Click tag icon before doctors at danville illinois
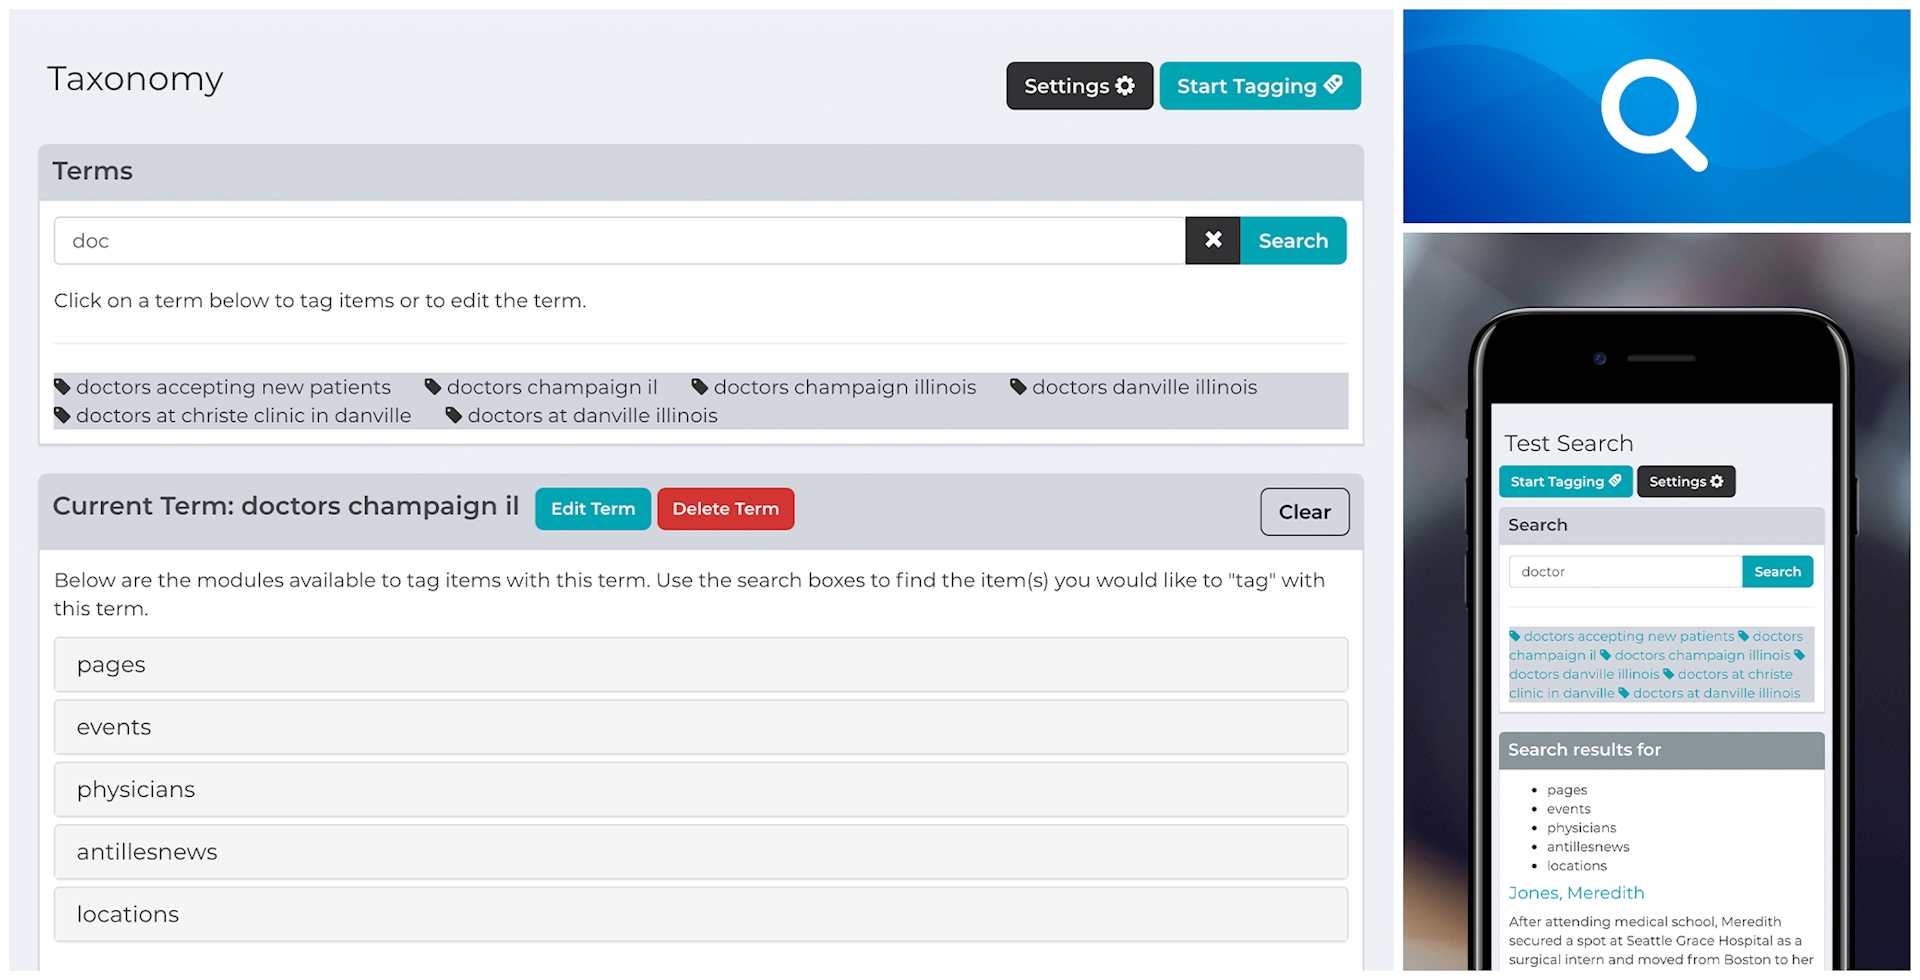The height and width of the screenshot is (980, 1920). tap(454, 415)
